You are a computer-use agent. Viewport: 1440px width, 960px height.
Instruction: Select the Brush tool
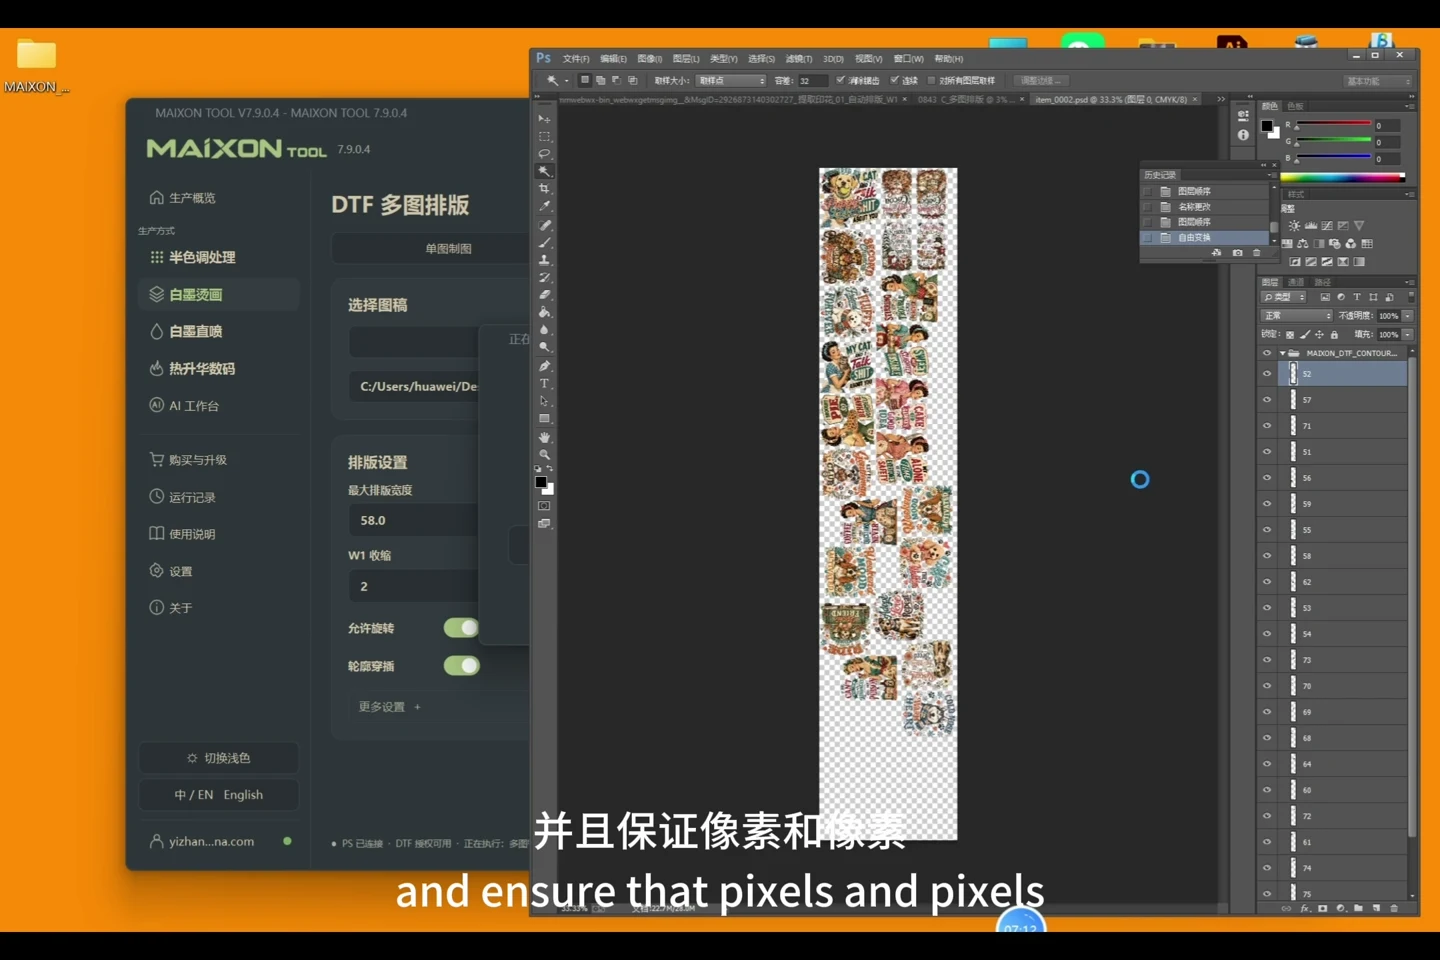[x=544, y=242]
